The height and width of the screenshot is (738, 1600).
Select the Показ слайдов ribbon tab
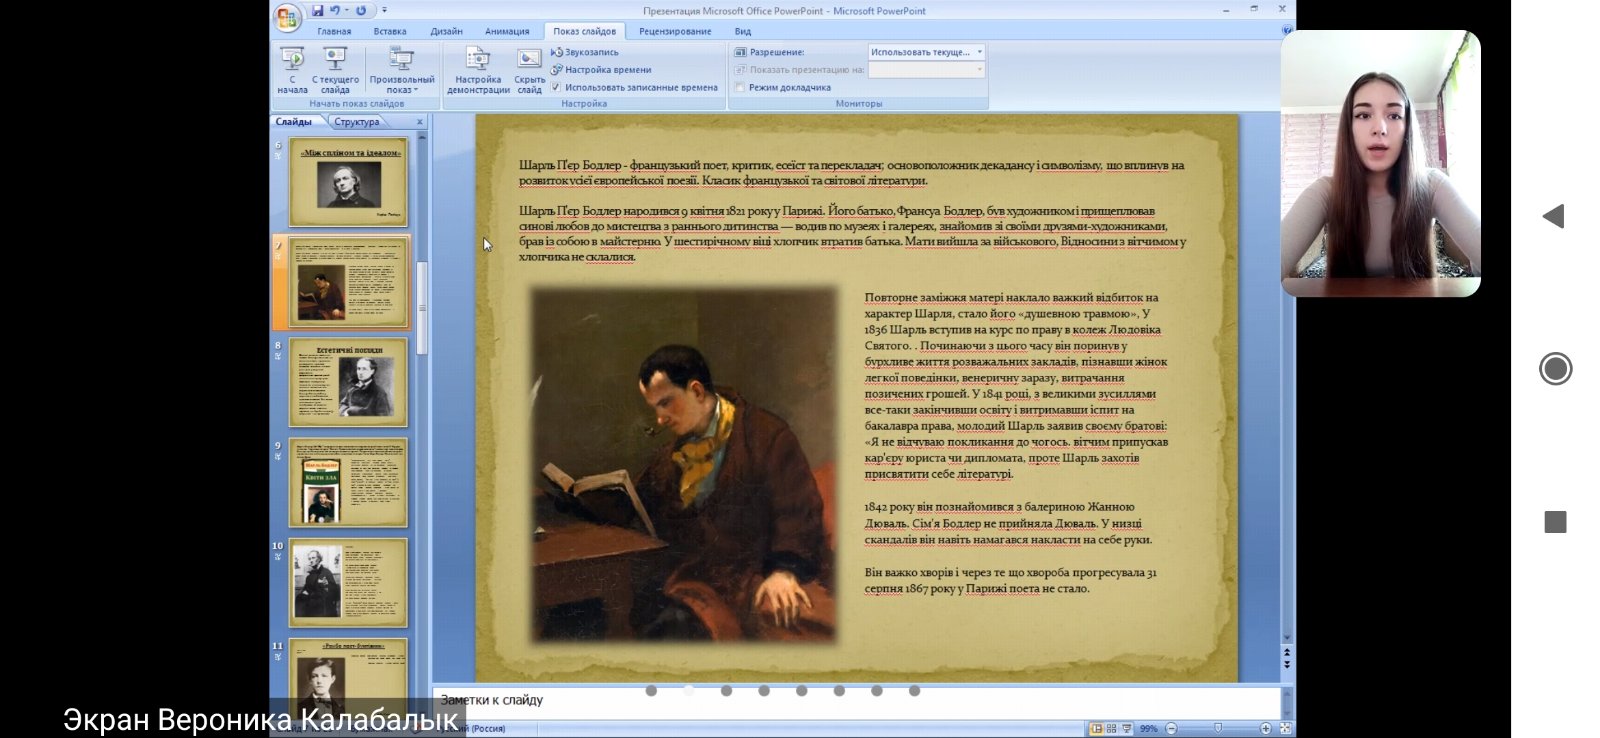click(584, 32)
